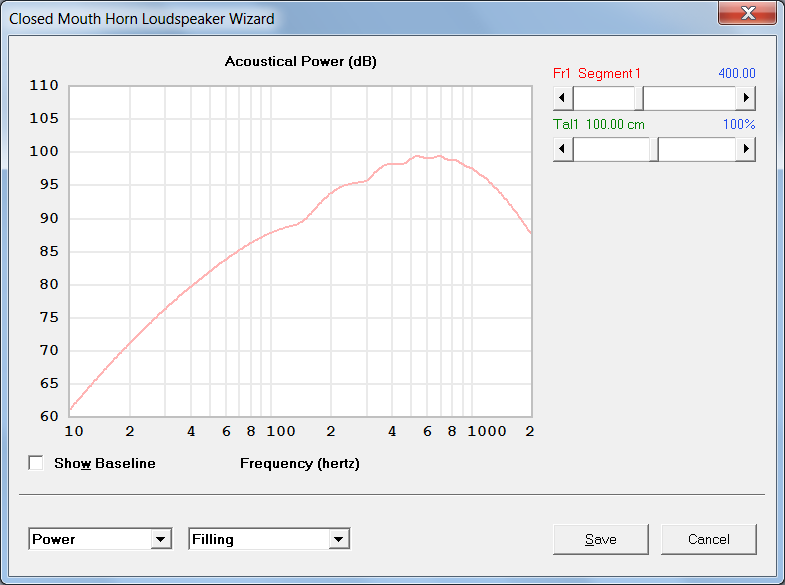Click the right arrow of Tal1 slider
The height and width of the screenshot is (585, 785).
pos(745,149)
